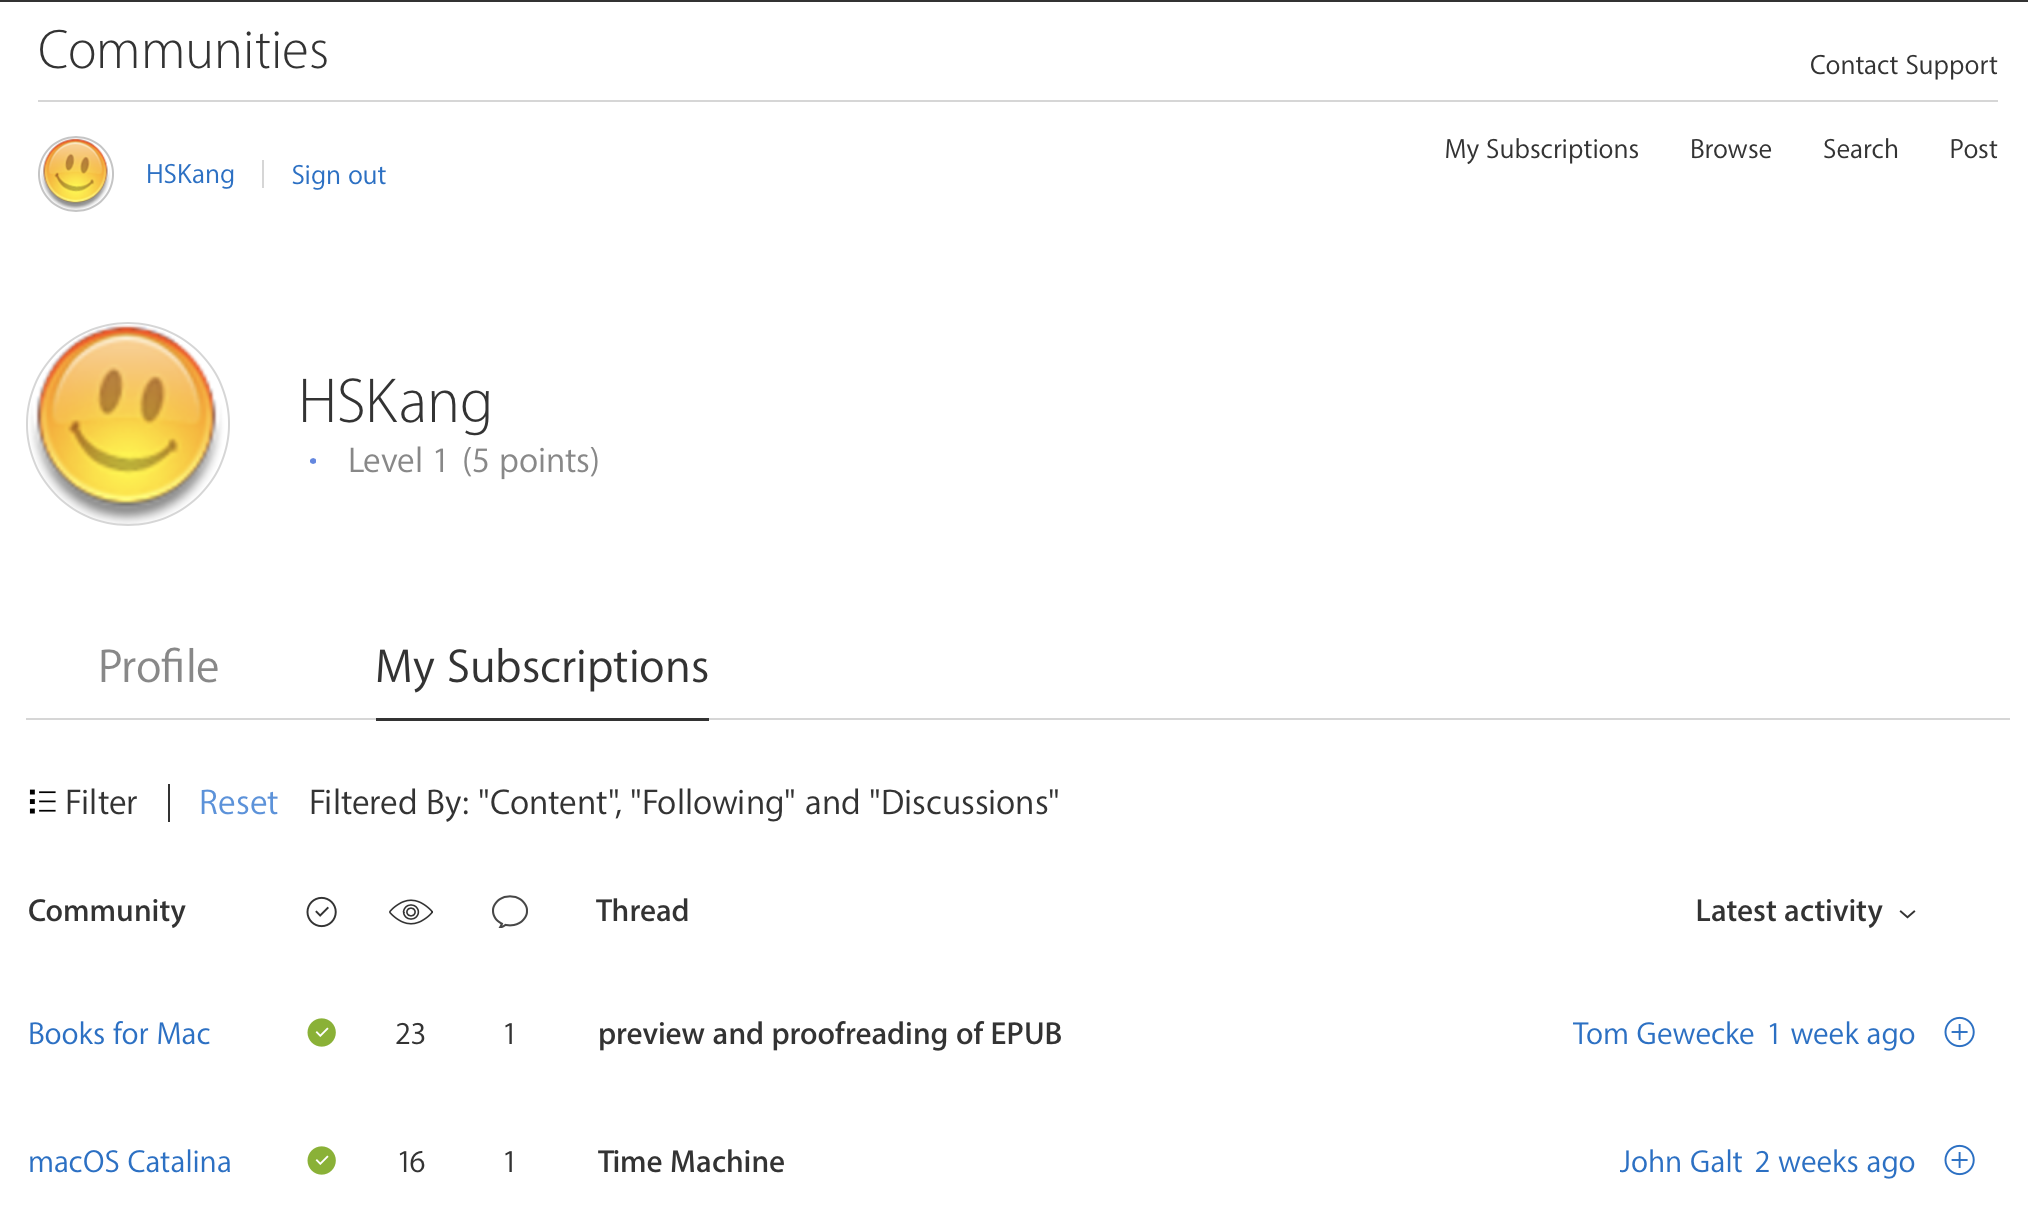
Task: Click the small smiley avatar beside HSKang
Action: click(76, 173)
